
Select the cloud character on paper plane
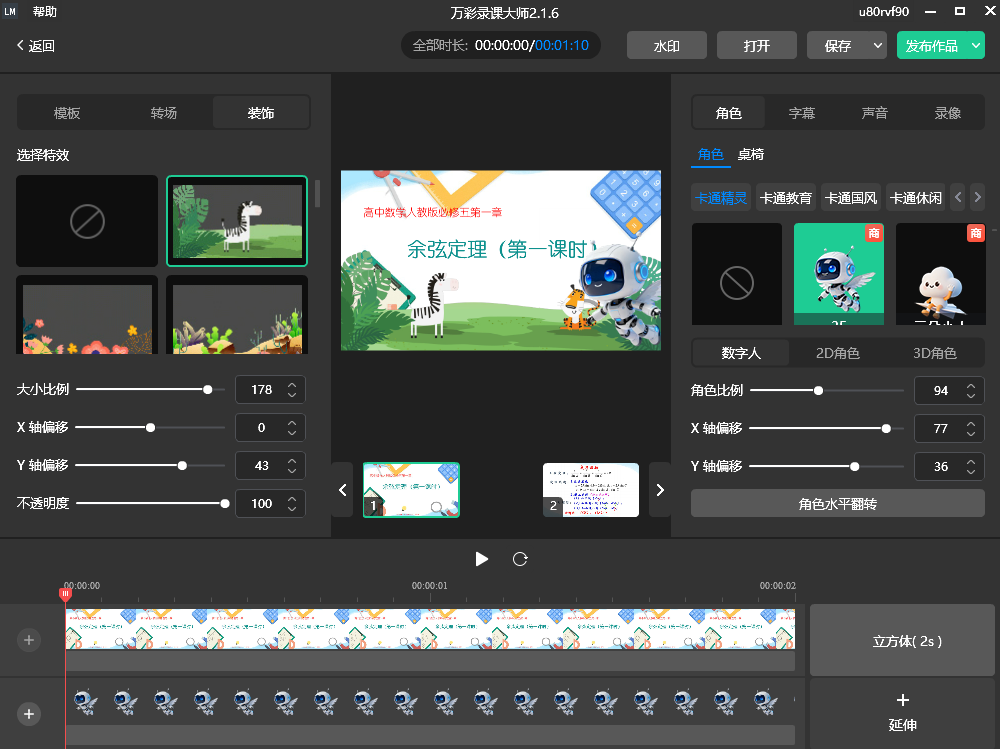(x=941, y=274)
